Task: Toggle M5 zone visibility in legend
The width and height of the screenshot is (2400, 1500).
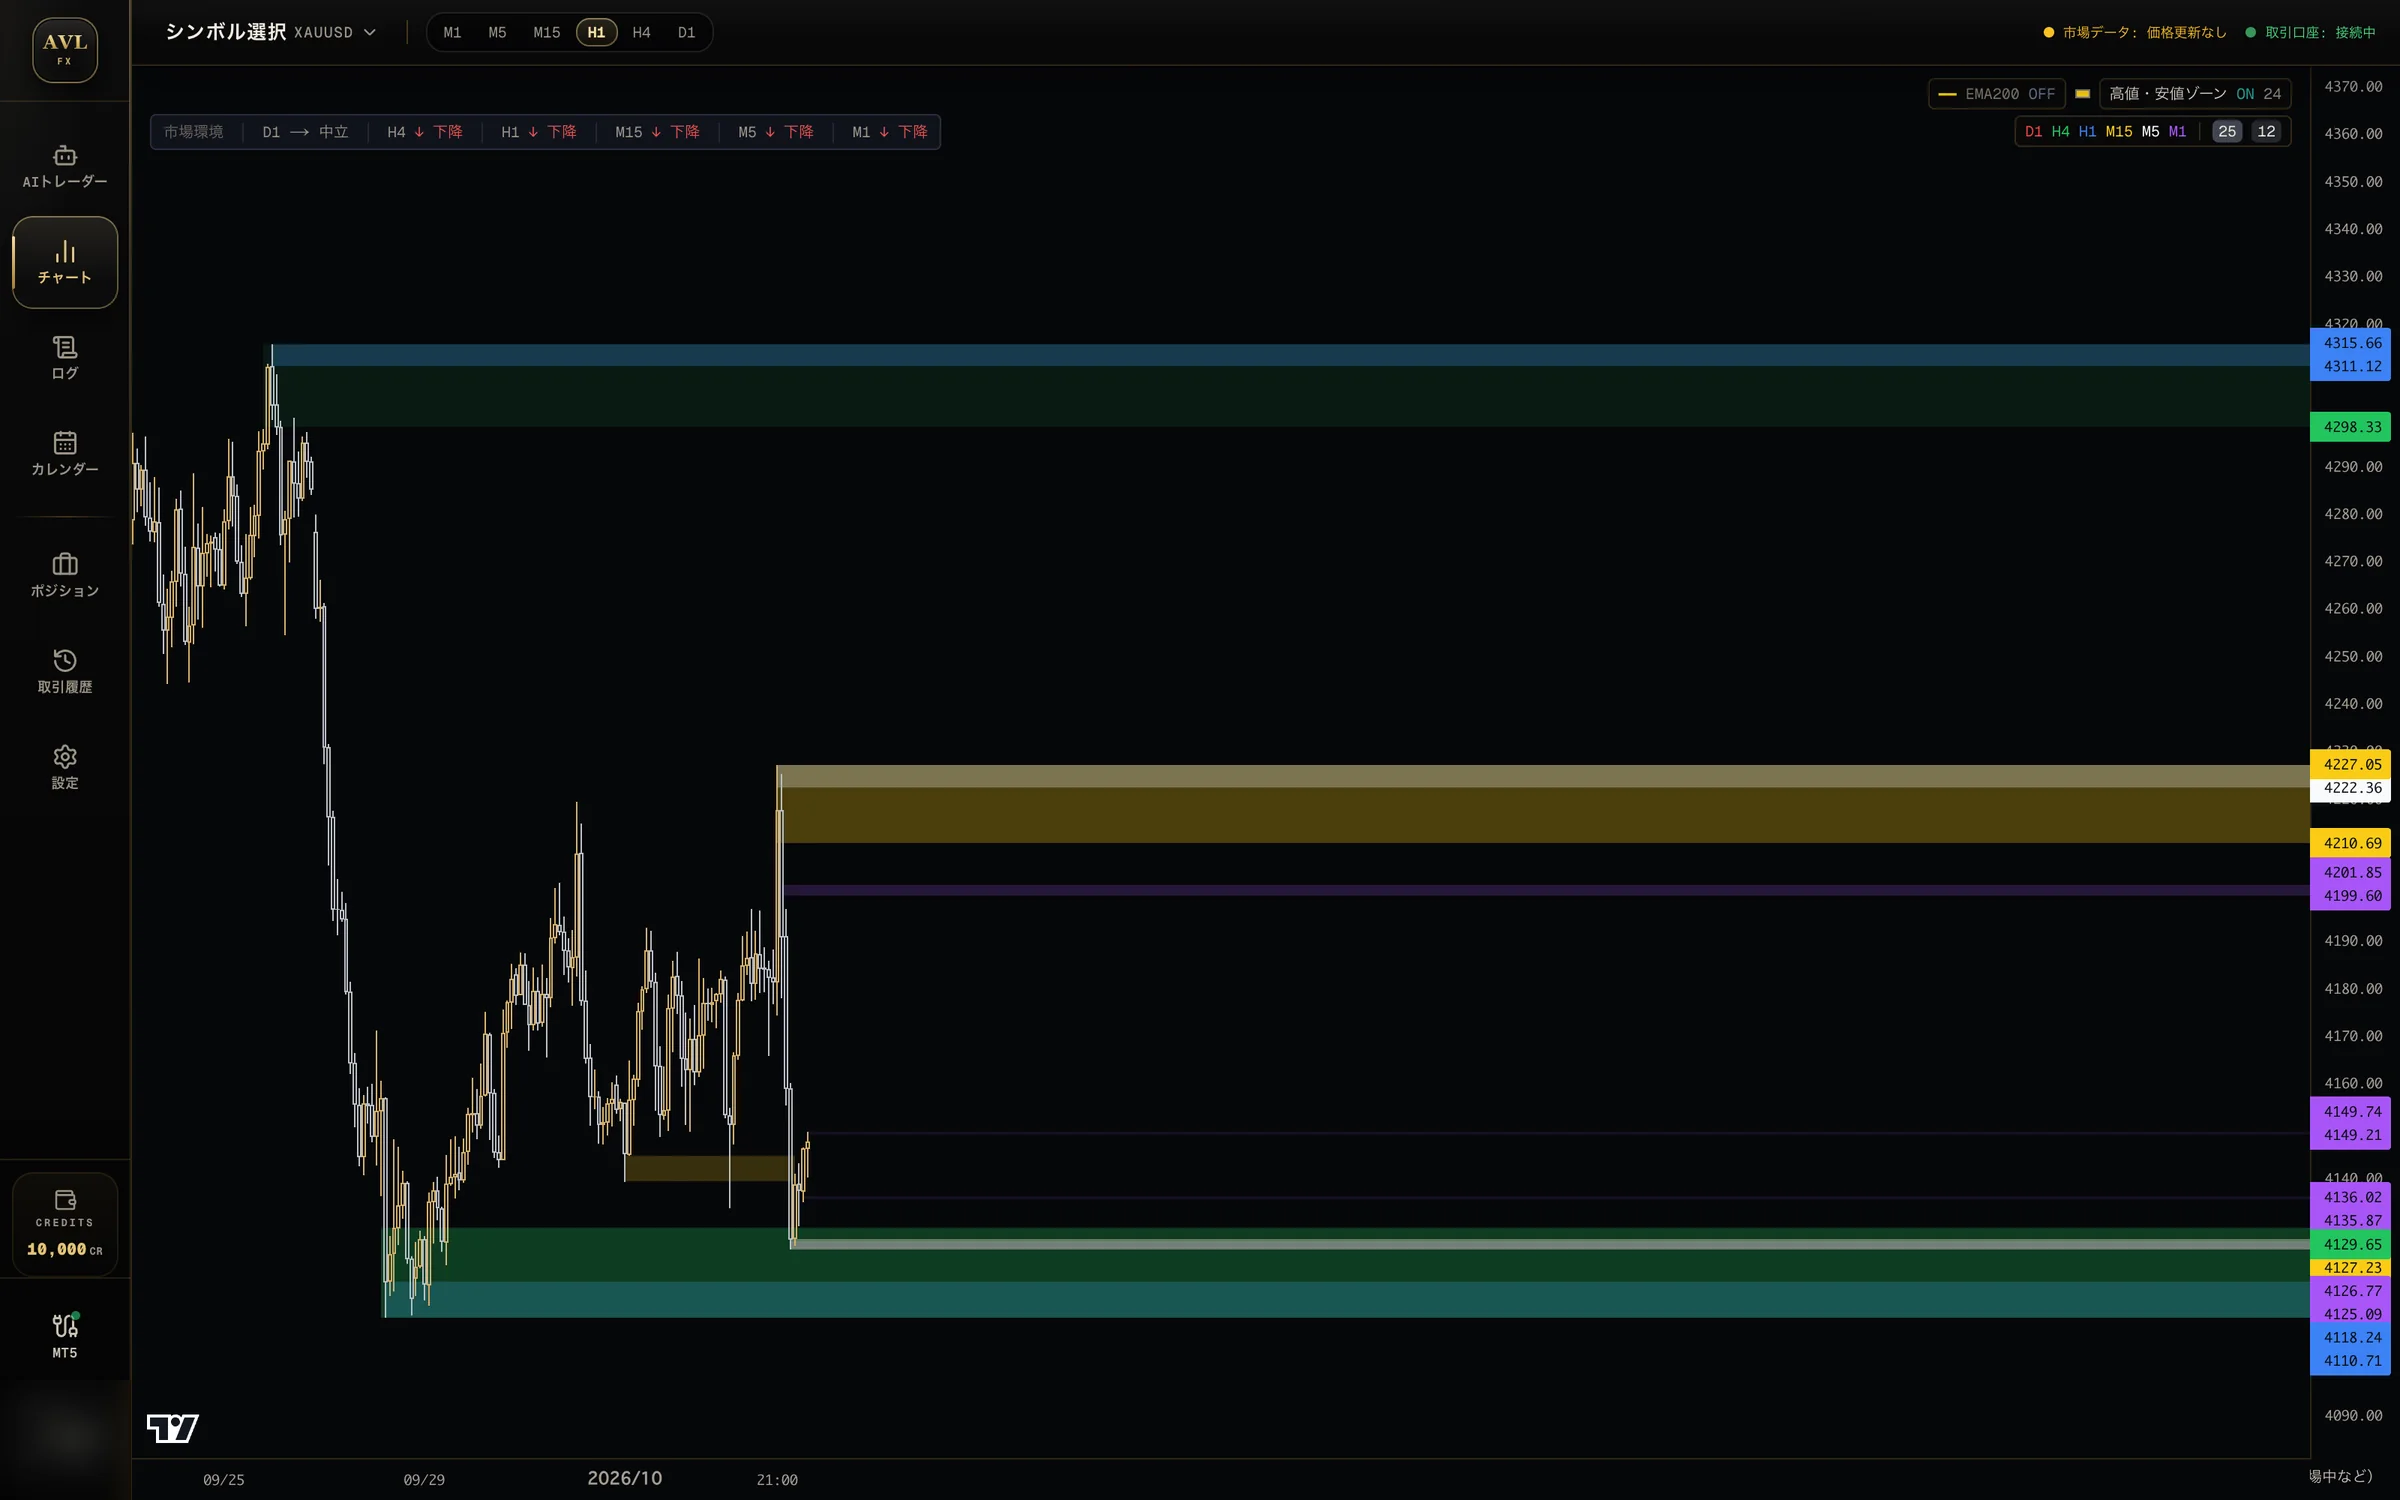Action: (x=2150, y=132)
